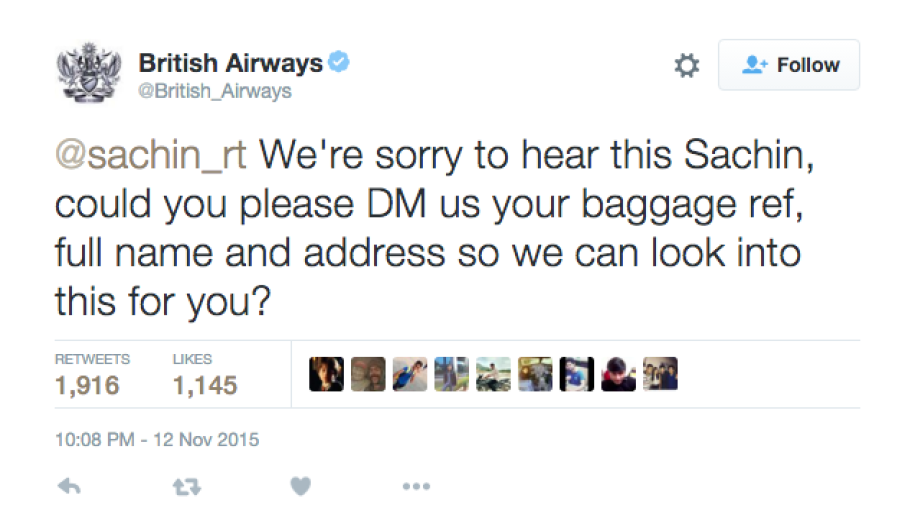The image size is (915, 531).
Task: Select the second liker avatar thumbnail
Action: 368,374
